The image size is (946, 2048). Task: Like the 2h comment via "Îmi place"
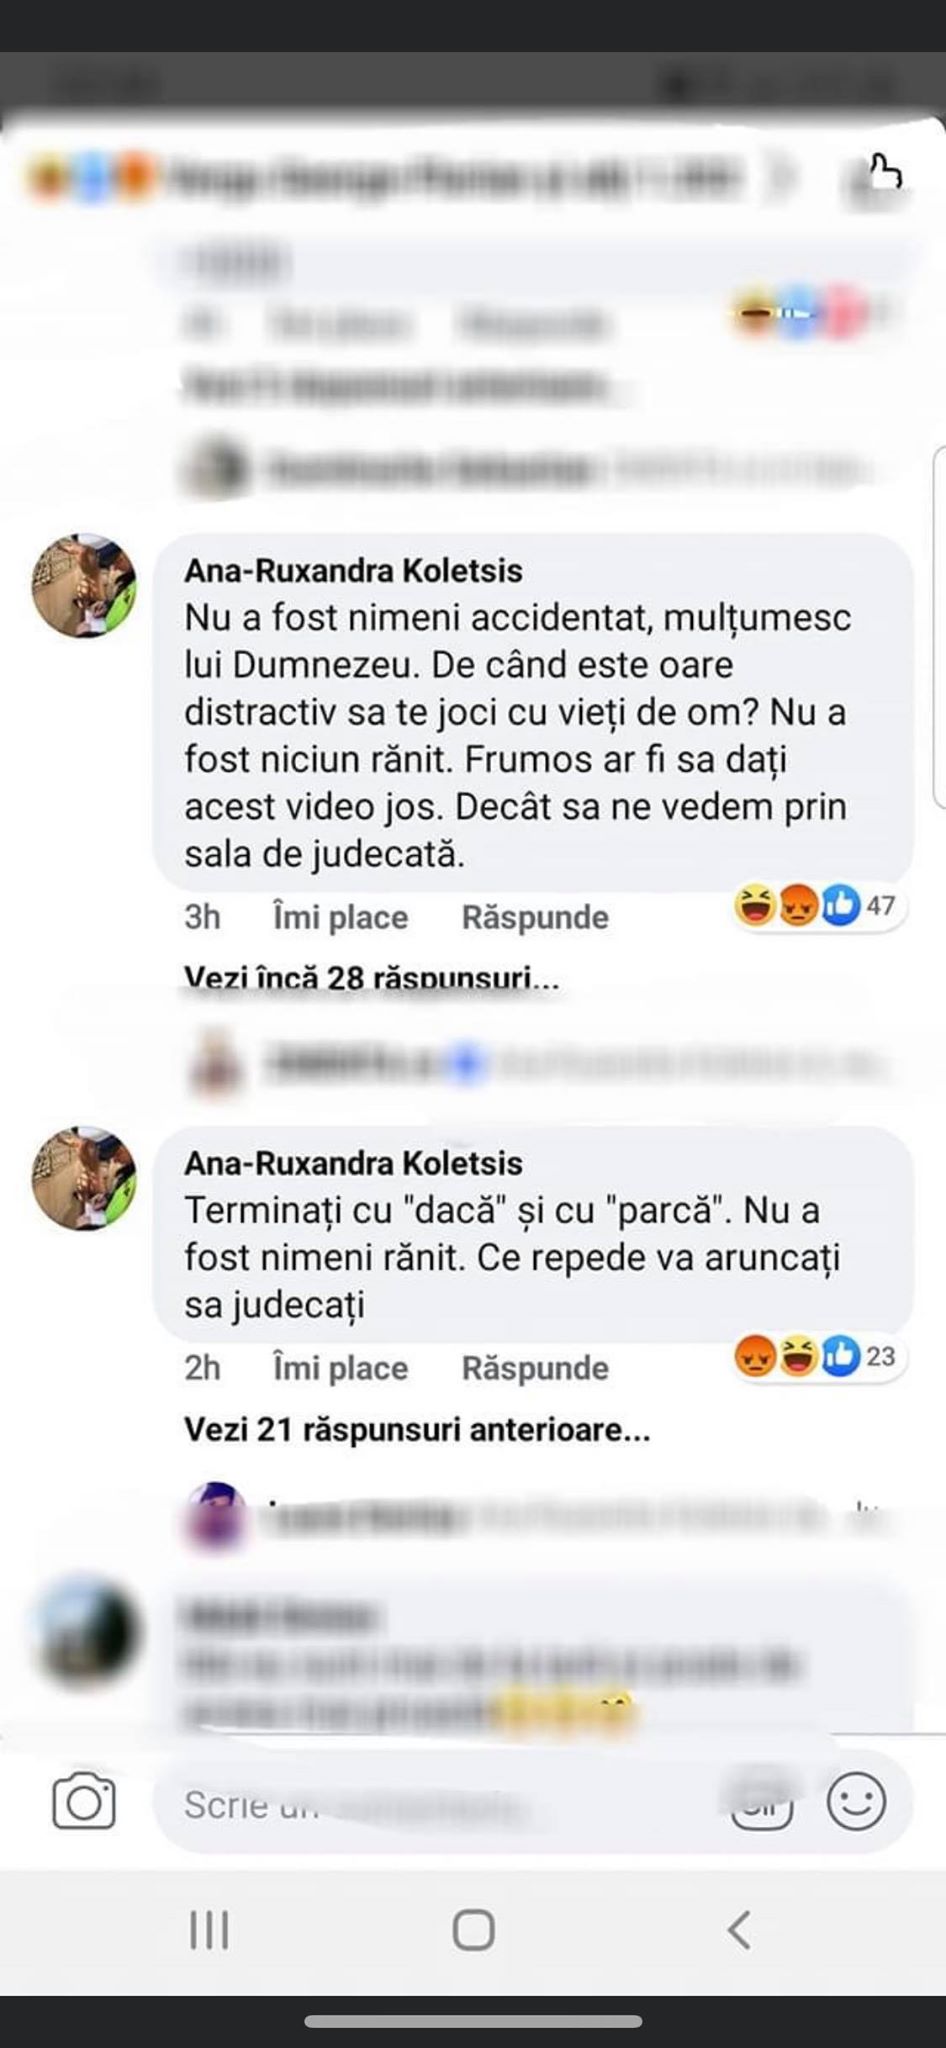(340, 1368)
